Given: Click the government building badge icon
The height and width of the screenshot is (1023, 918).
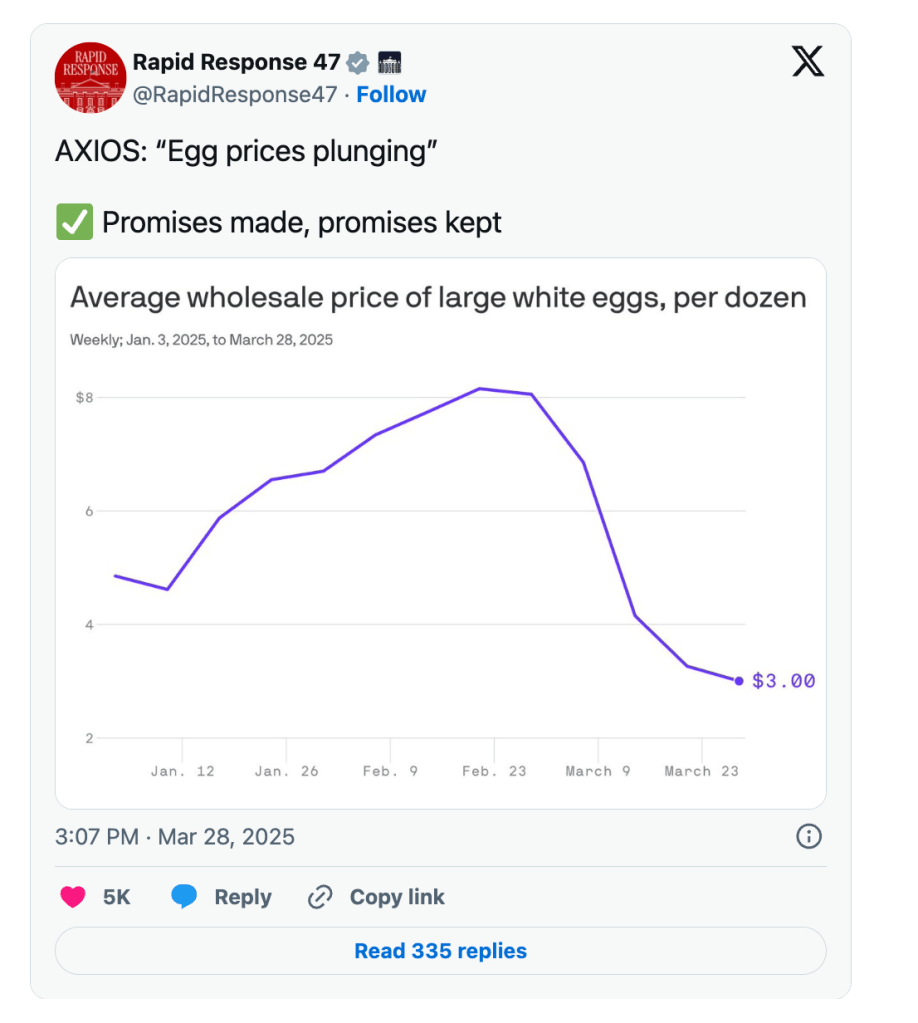Looking at the screenshot, I should click(389, 63).
